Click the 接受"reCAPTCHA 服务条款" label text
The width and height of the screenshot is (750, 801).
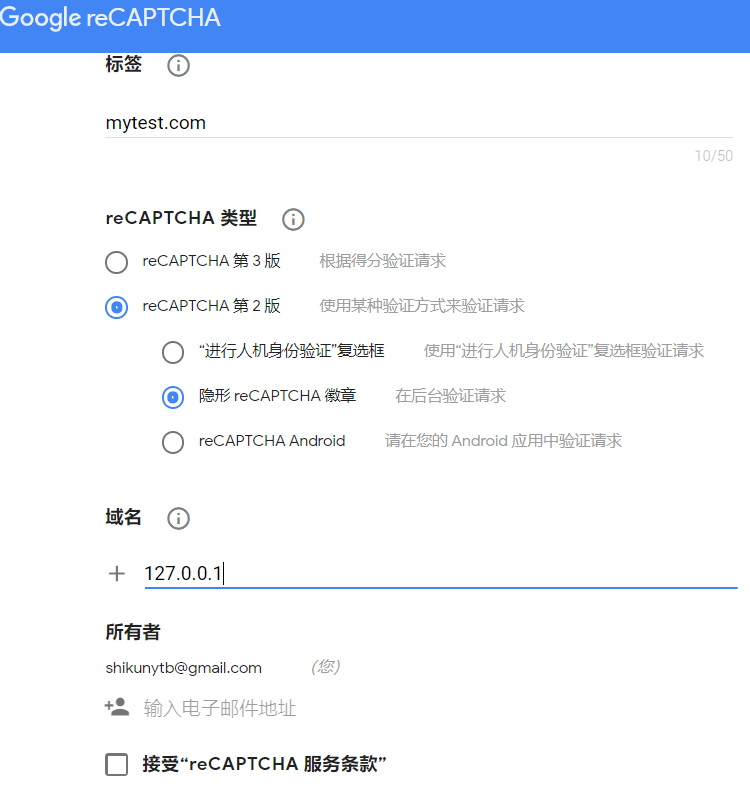click(x=264, y=764)
